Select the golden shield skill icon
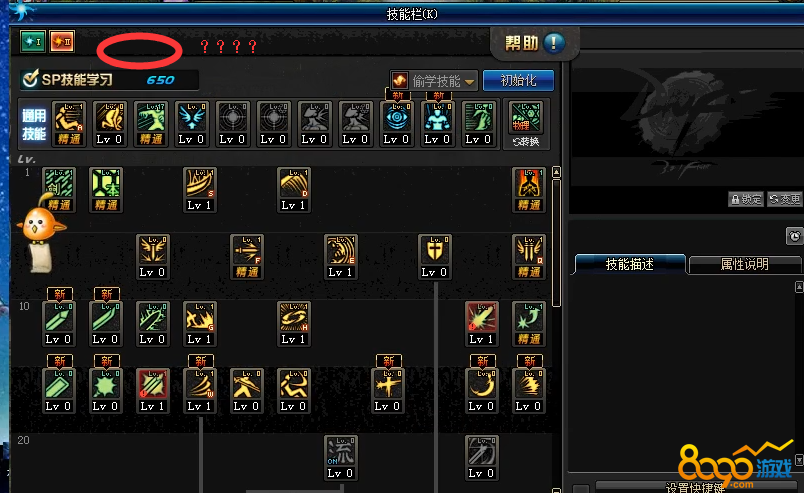This screenshot has width=804, height=493. (x=434, y=251)
